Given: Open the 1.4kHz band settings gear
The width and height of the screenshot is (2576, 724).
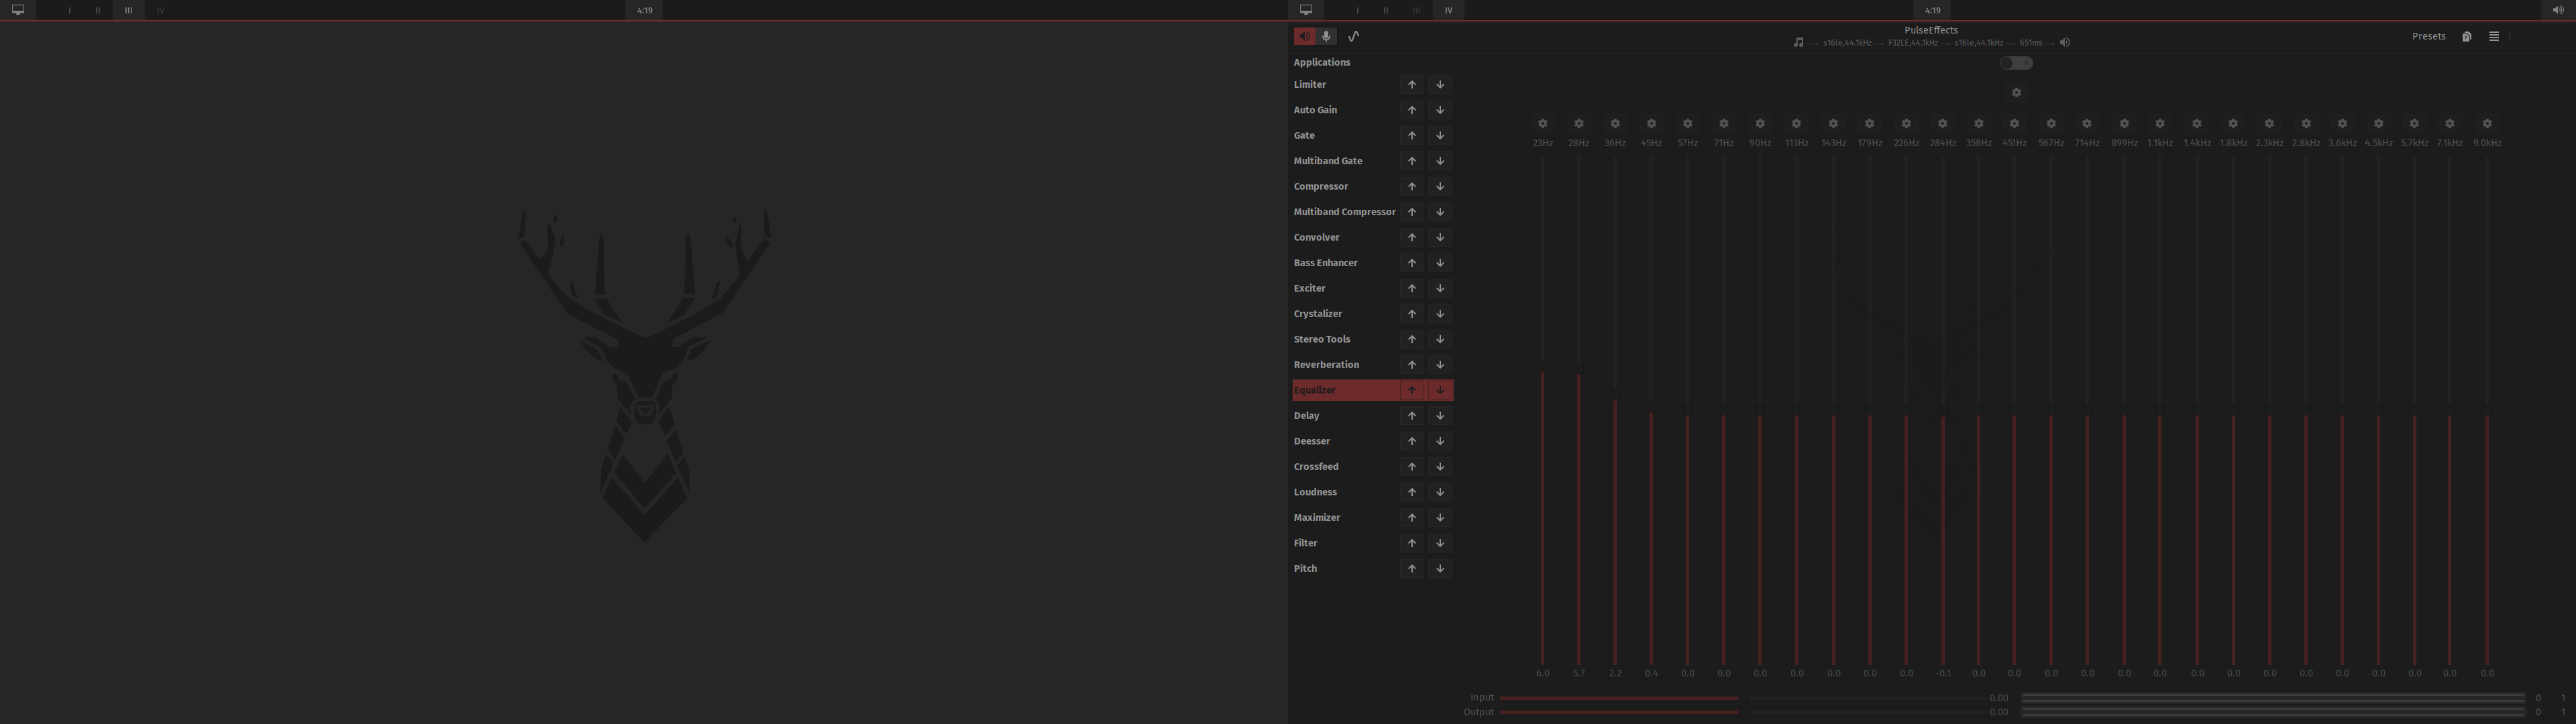Looking at the screenshot, I should (2196, 124).
